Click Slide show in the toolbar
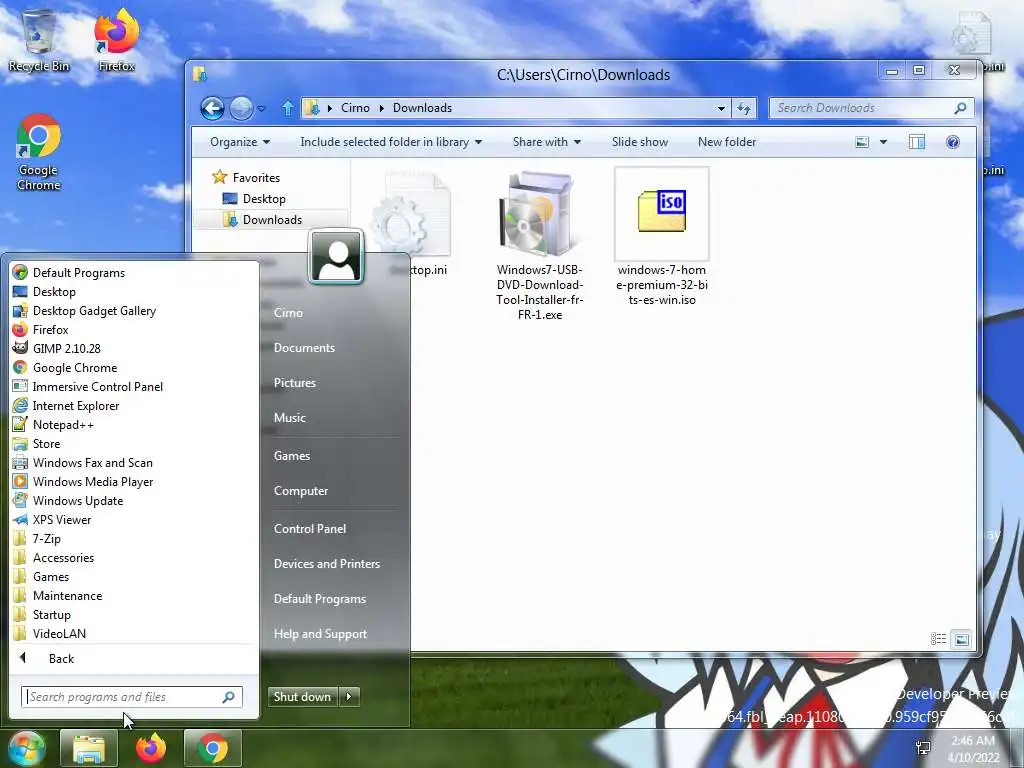Viewport: 1024px width, 768px height. pyautogui.click(x=639, y=142)
